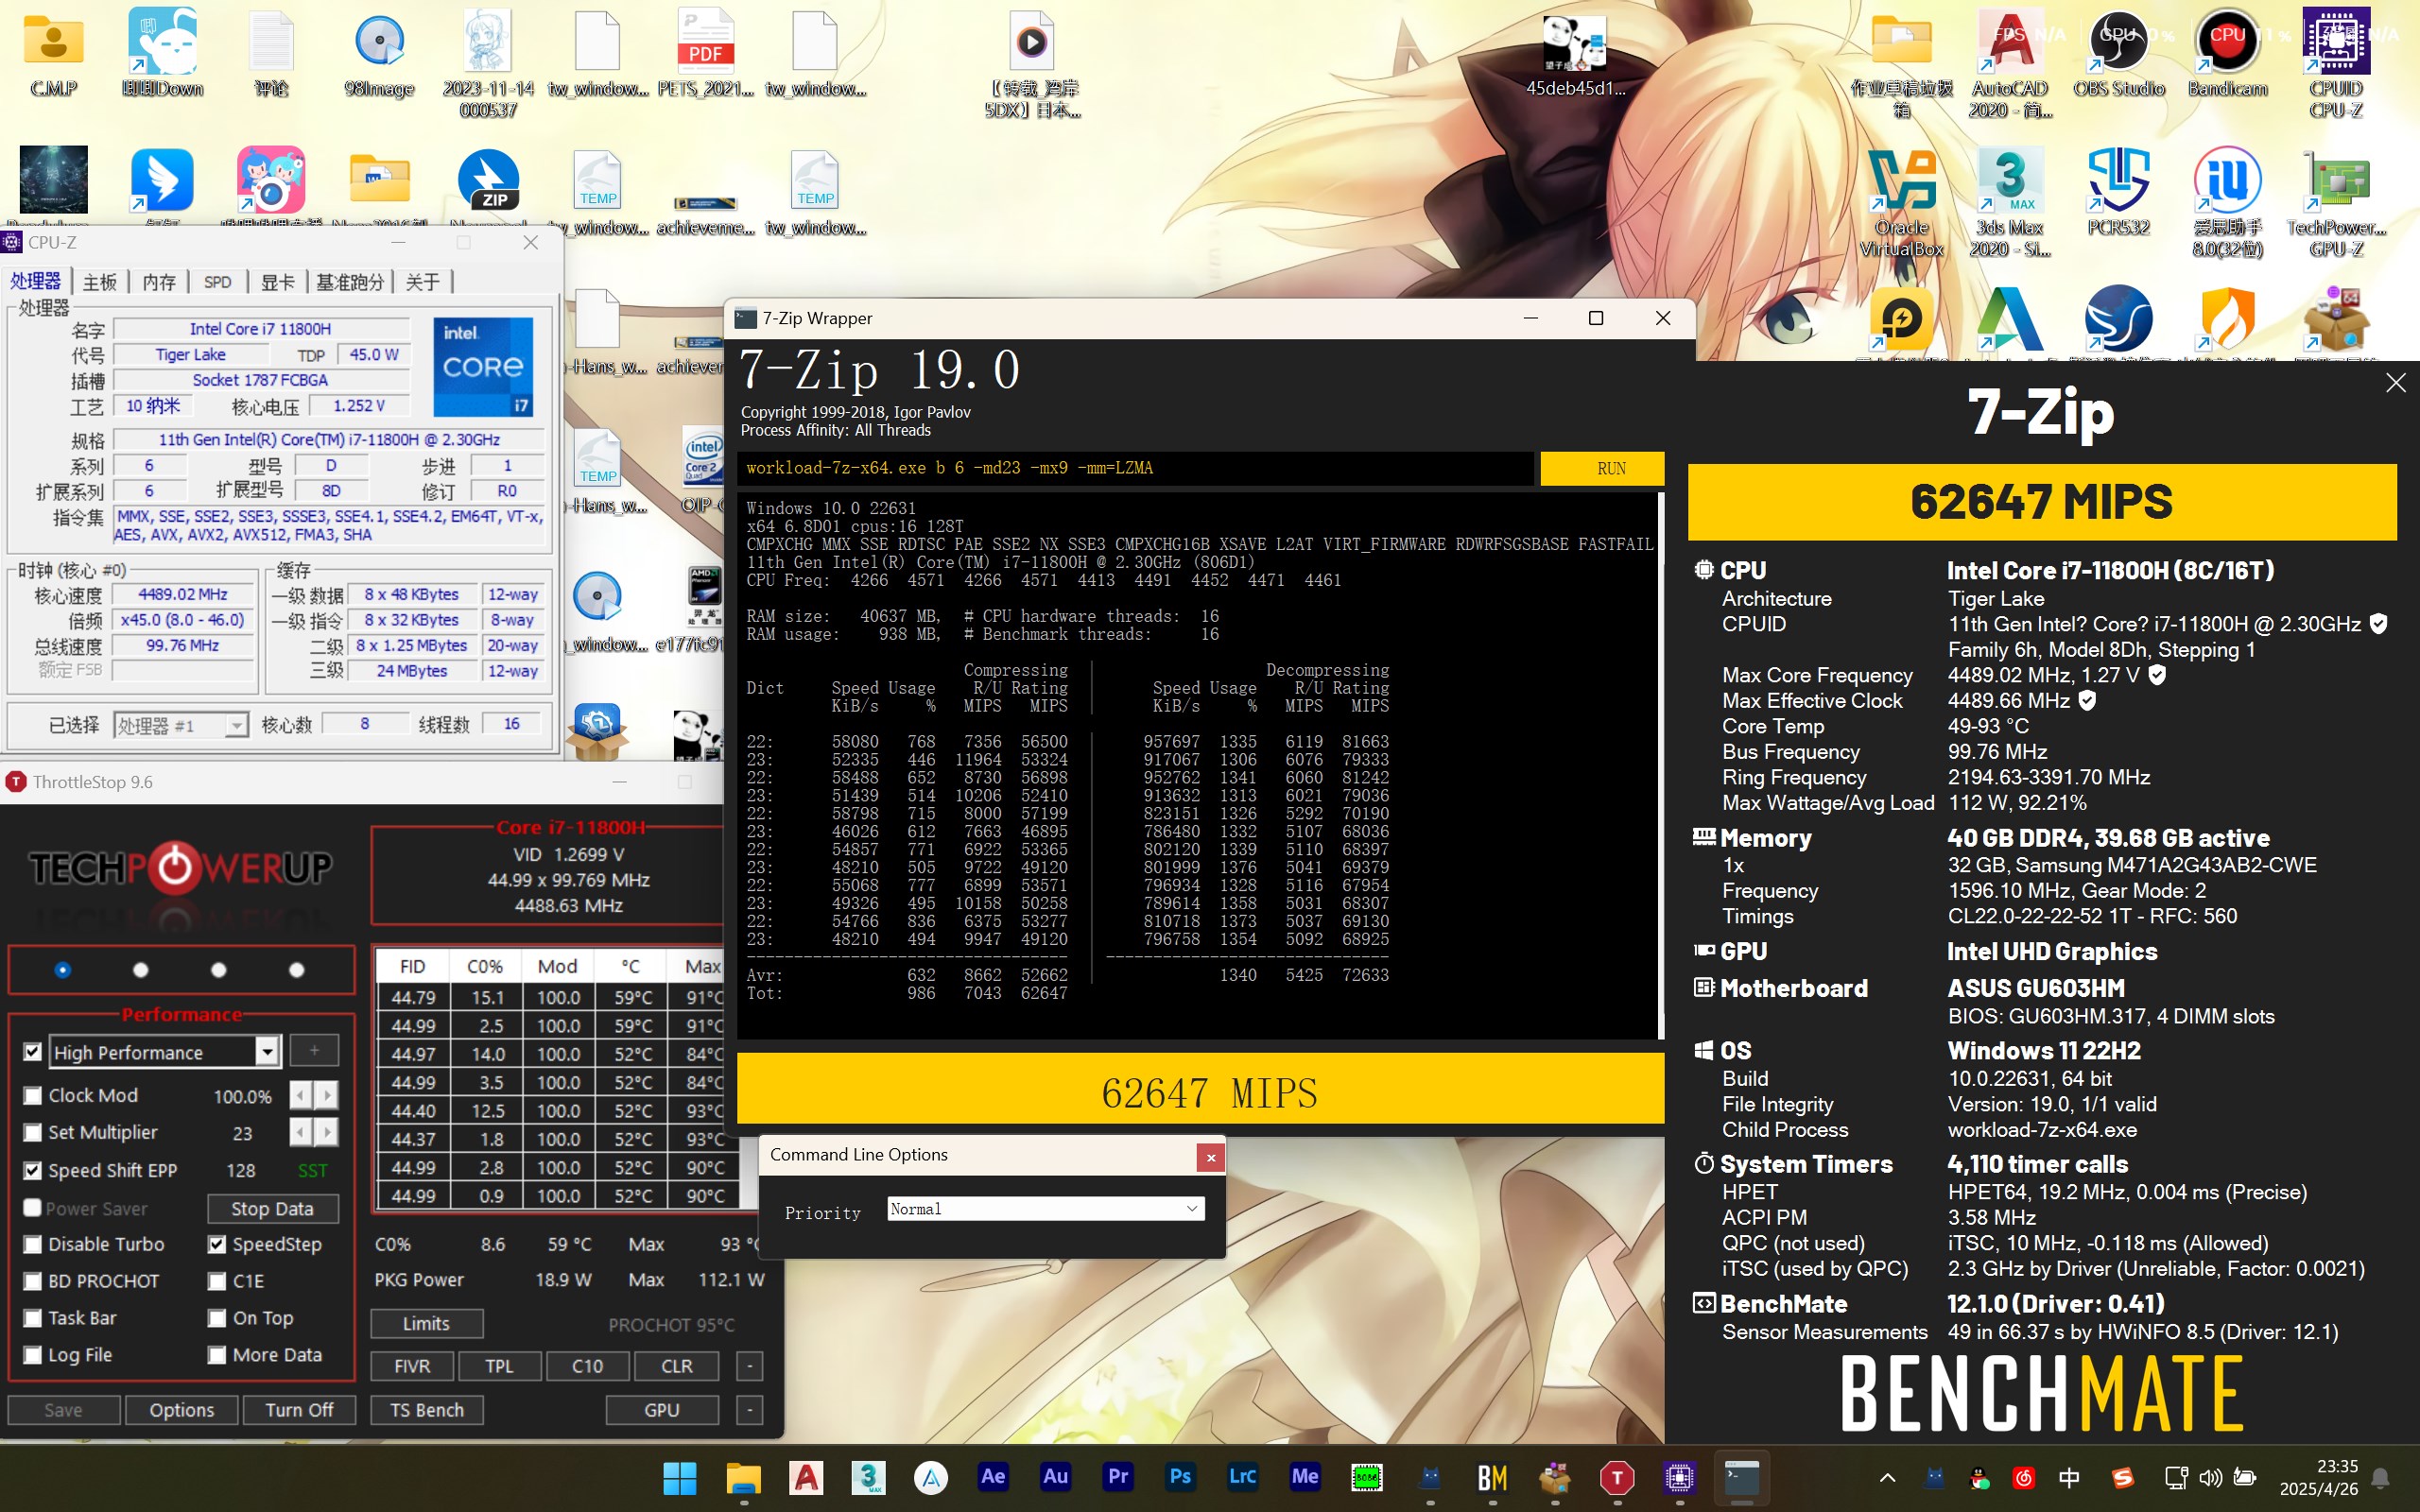Viewport: 2420px width, 1512px height.
Task: Open the High Performance power plan dropdown
Action: [266, 1052]
